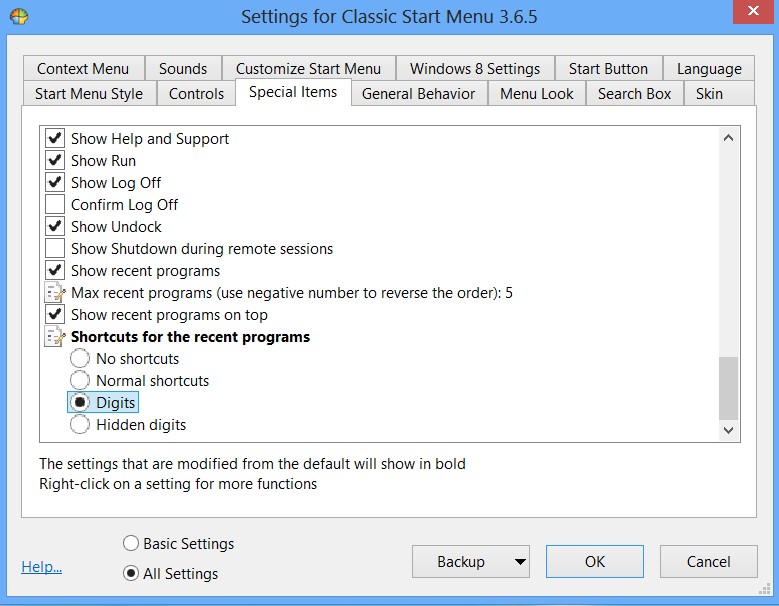Open General Behavior tab
The height and width of the screenshot is (606, 779).
418,93
